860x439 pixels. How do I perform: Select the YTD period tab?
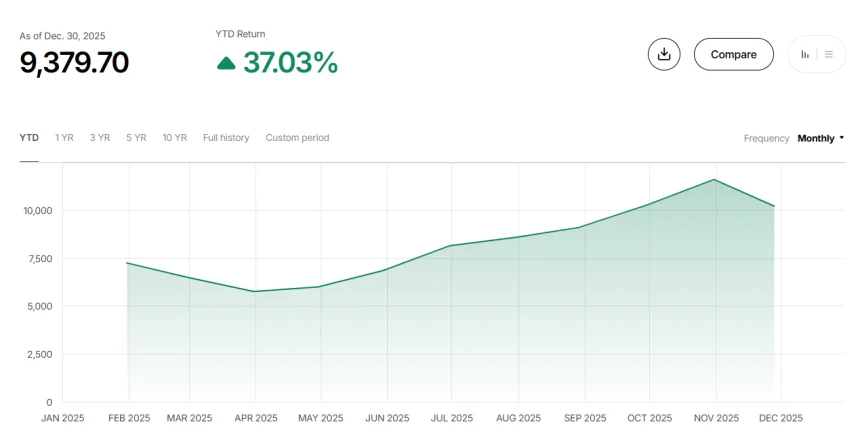29,138
